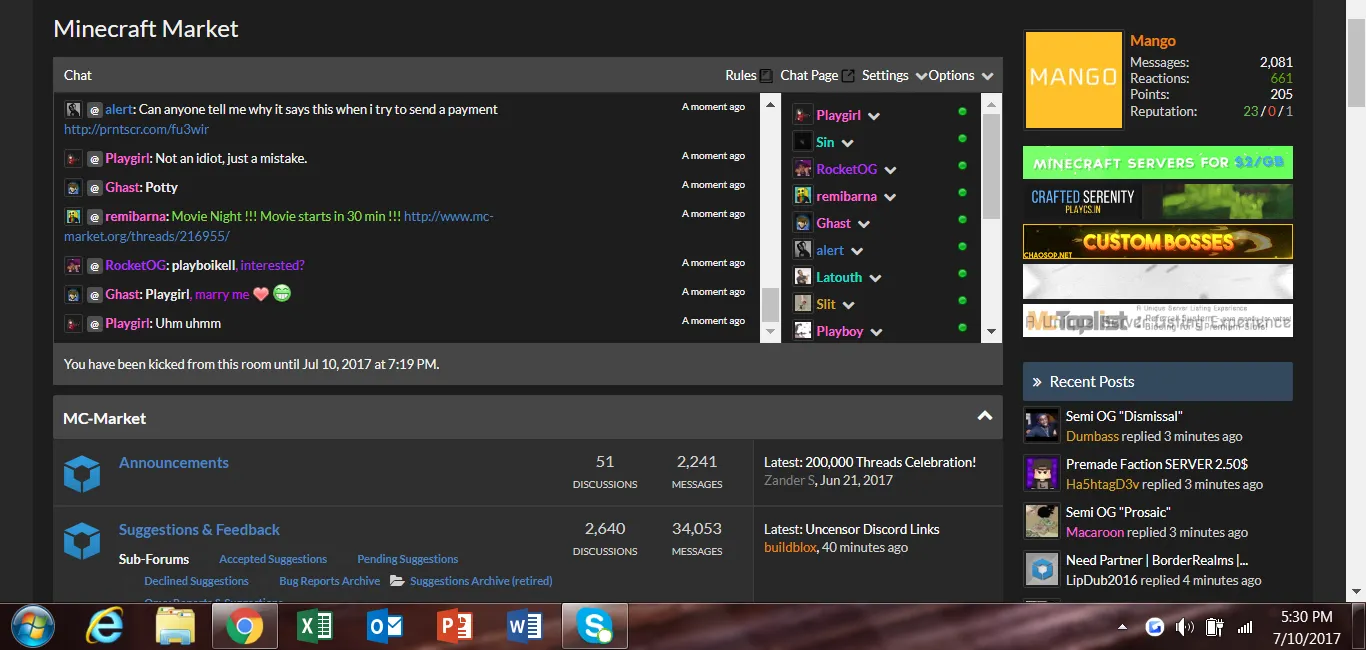Open the prntscr.com/fu3wir link

tap(136, 129)
